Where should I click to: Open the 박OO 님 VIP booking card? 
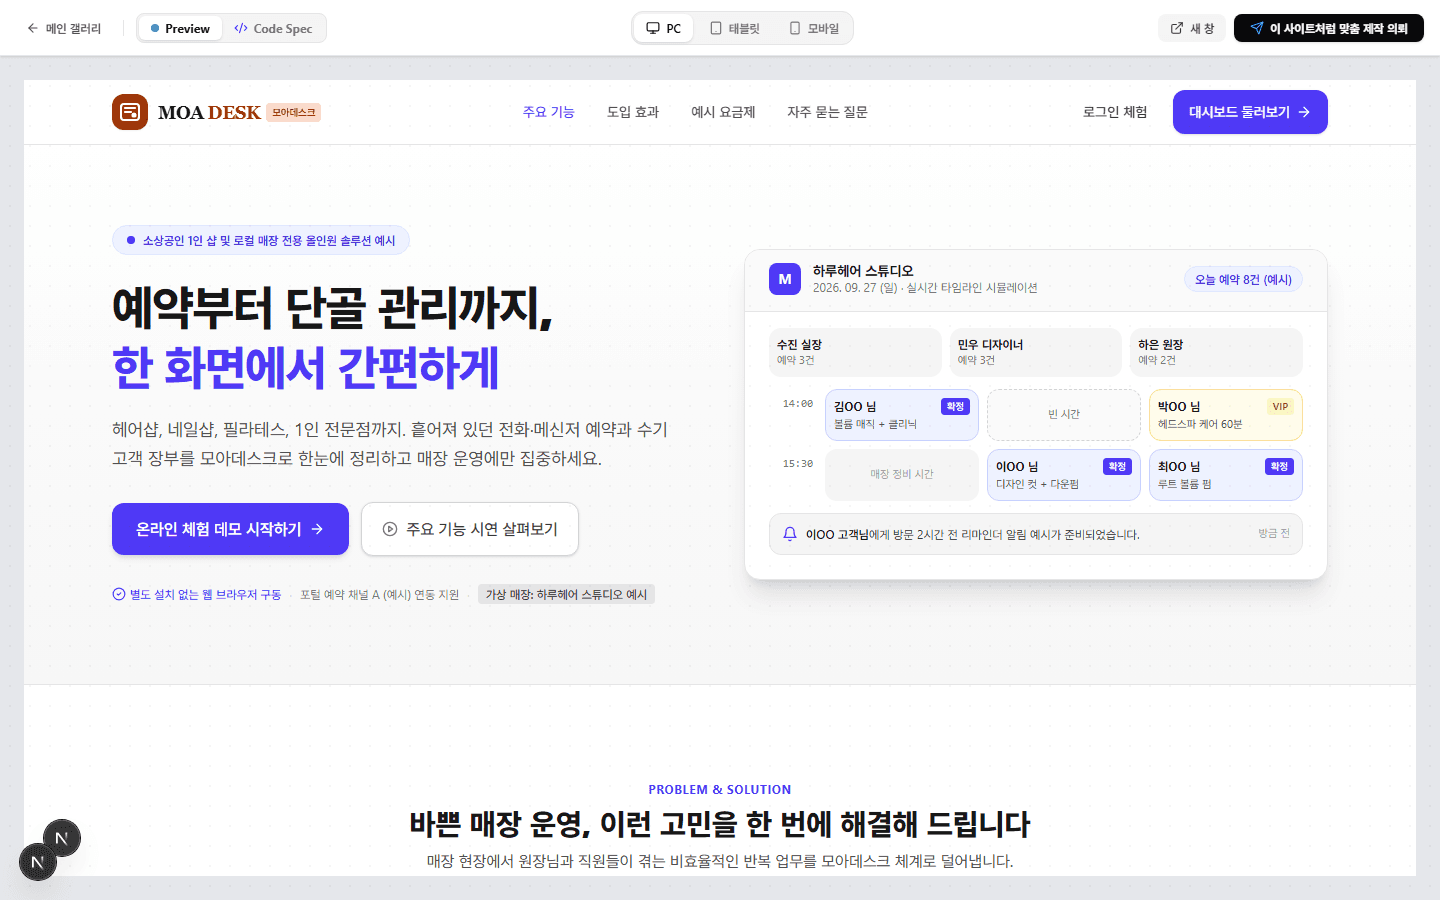(x=1226, y=415)
